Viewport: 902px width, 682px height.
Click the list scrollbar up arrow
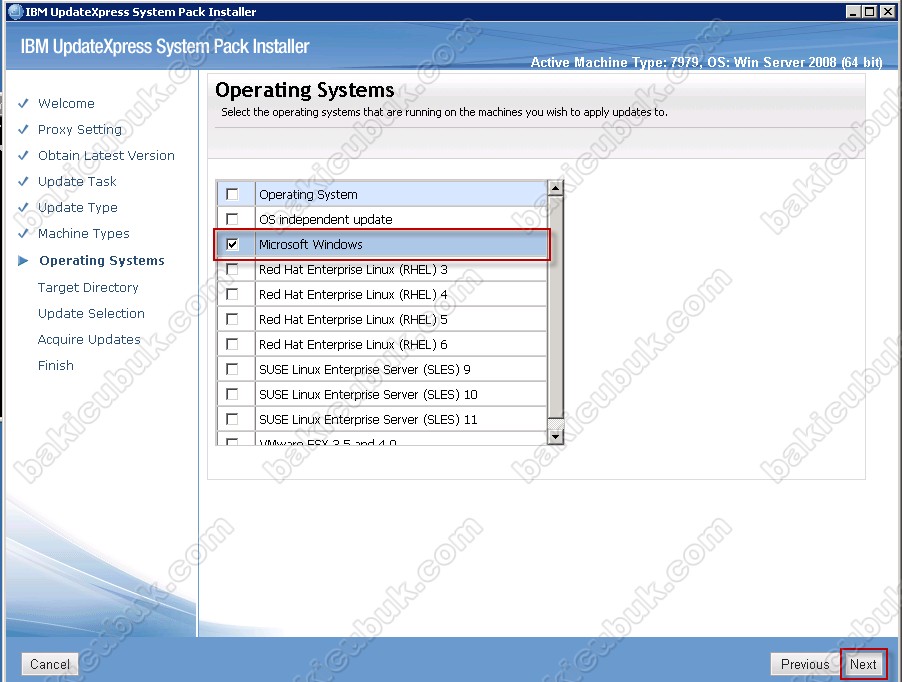pyautogui.click(x=555, y=187)
